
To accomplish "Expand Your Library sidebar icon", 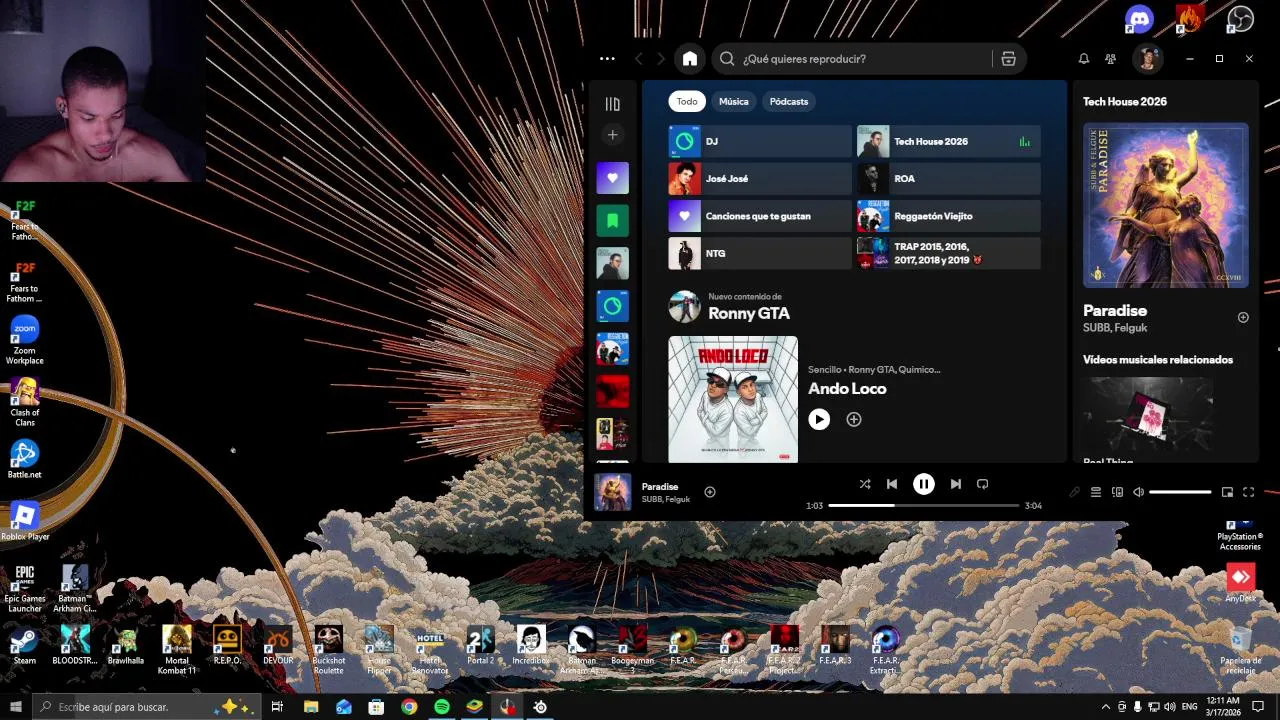I will (x=613, y=104).
